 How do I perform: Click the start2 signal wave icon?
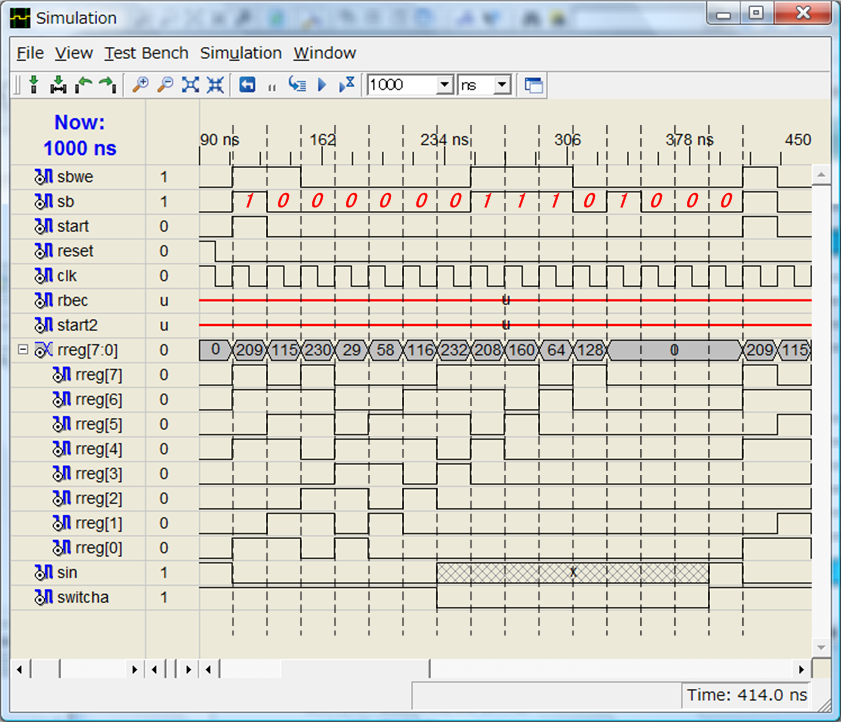43,325
